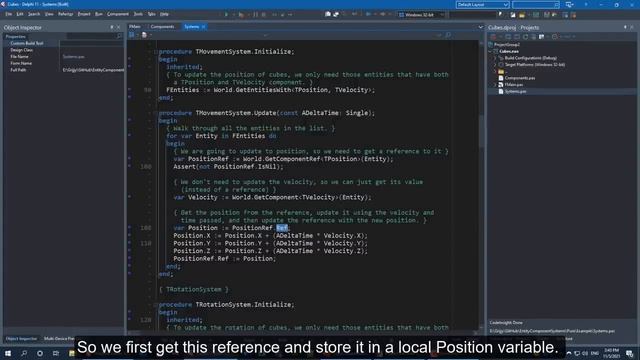The height and width of the screenshot is (360, 640).
Task: Select Systems.pas in Projects tree
Action: [x=515, y=91]
